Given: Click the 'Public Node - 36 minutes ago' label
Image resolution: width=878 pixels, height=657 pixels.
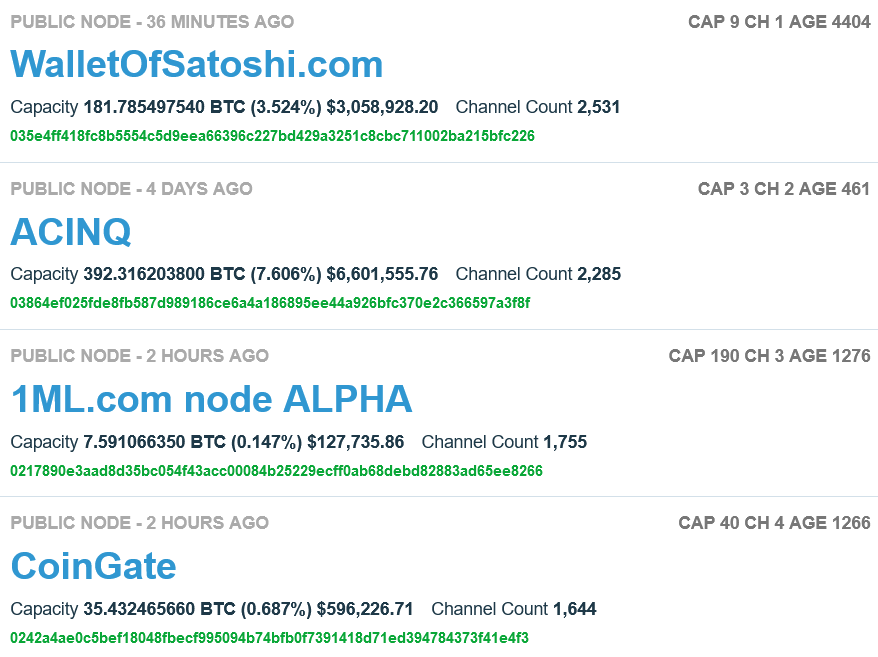Looking at the screenshot, I should 152,22.
